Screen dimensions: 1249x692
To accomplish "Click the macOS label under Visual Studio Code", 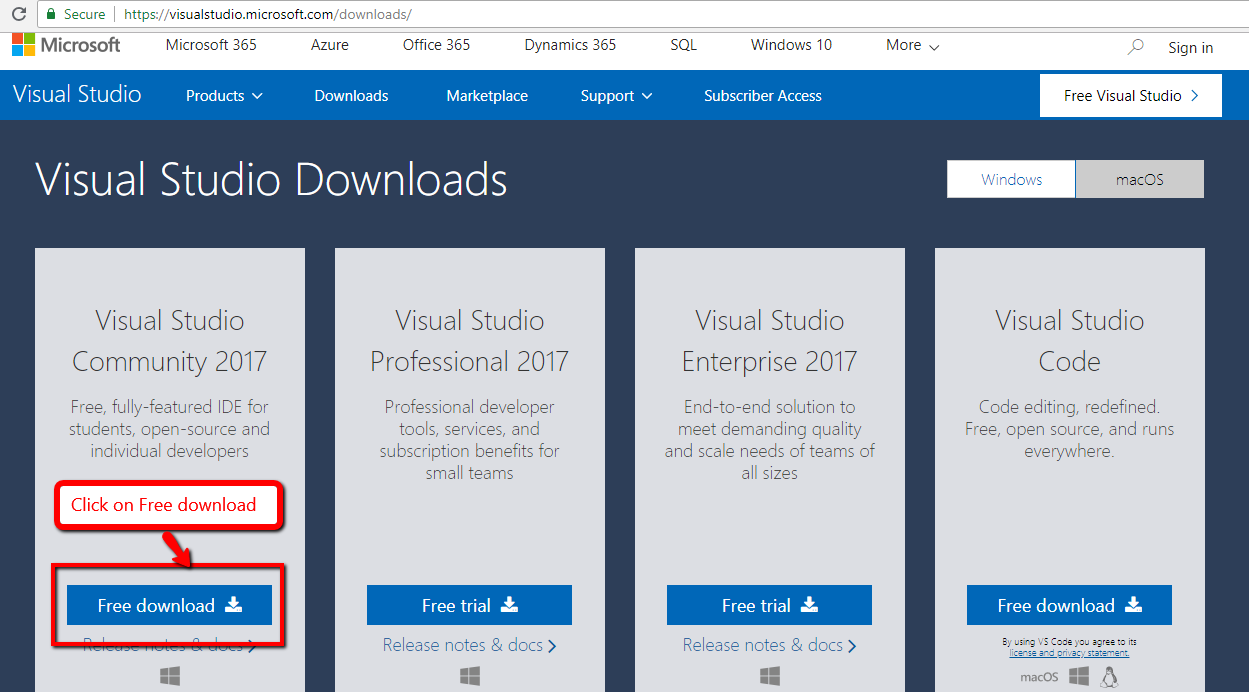I will [1038, 676].
